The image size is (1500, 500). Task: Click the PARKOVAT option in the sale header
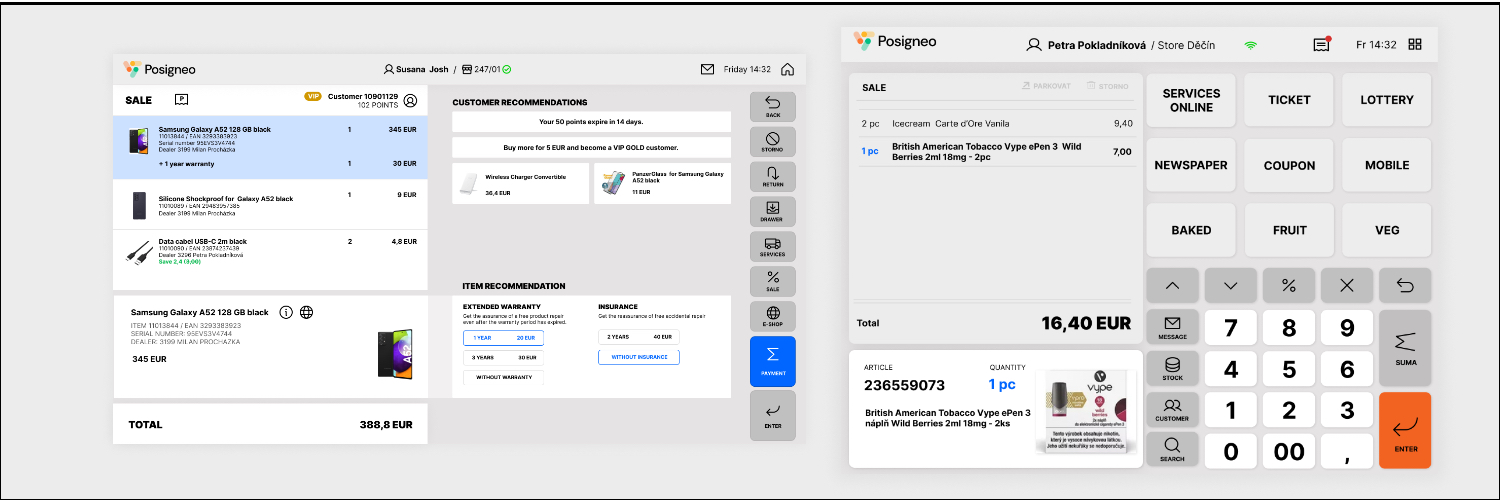pyautogui.click(x=1047, y=86)
